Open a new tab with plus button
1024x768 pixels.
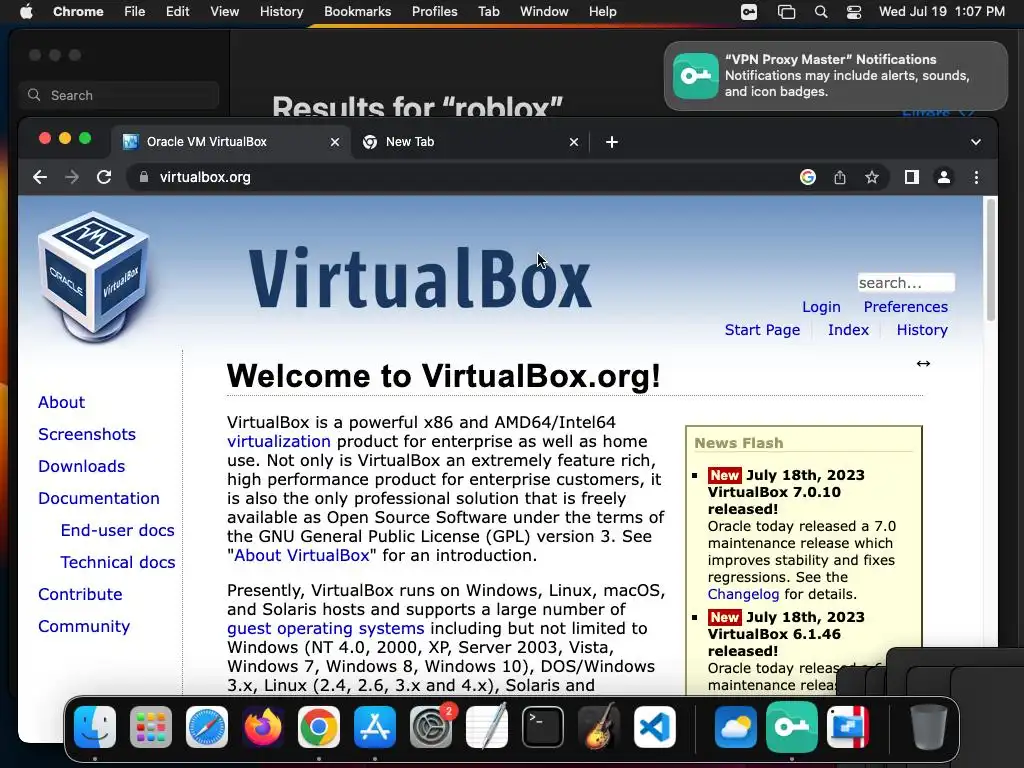point(612,142)
